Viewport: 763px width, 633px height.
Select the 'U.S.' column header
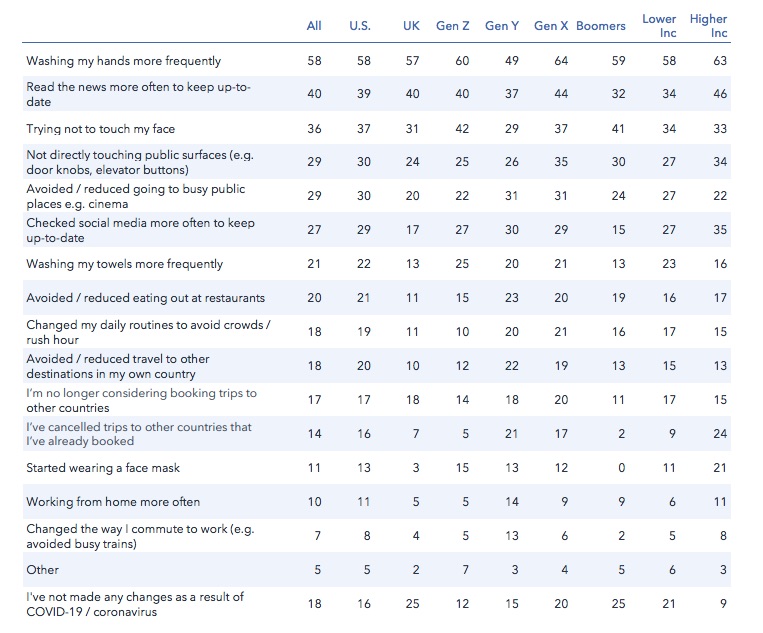[360, 26]
